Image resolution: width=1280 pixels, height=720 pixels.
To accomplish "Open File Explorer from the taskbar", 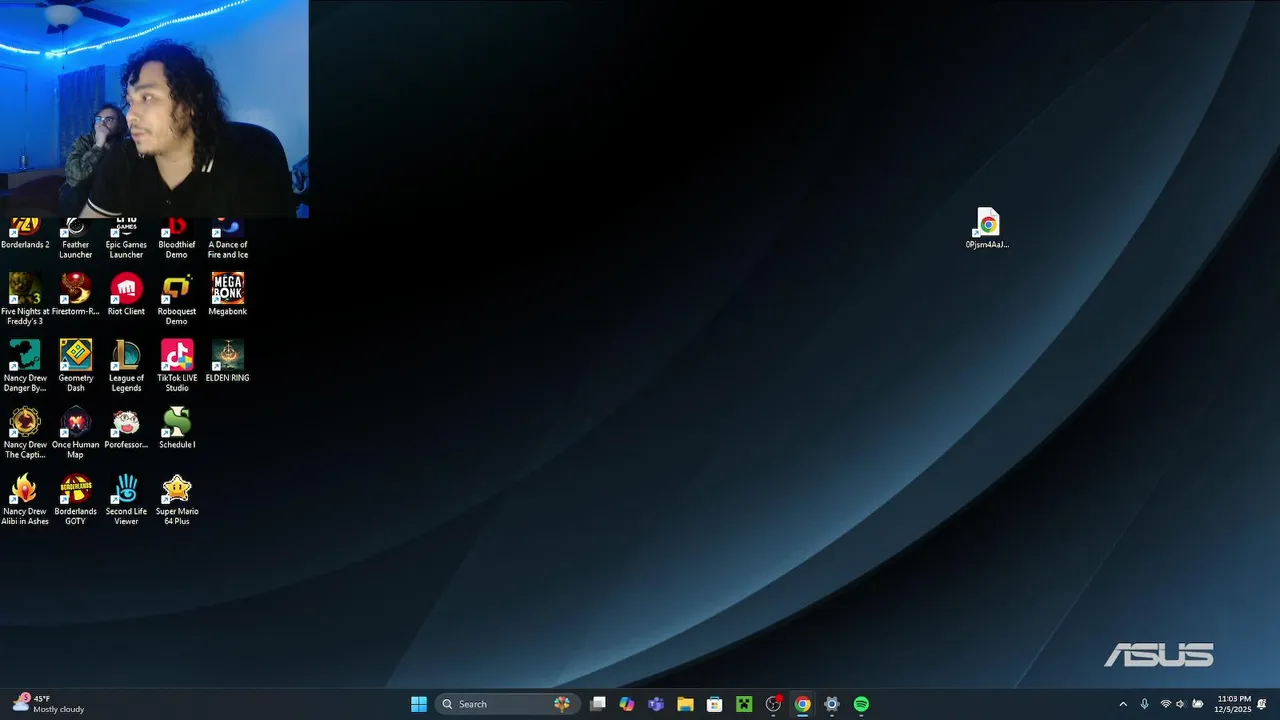I will (x=685, y=704).
